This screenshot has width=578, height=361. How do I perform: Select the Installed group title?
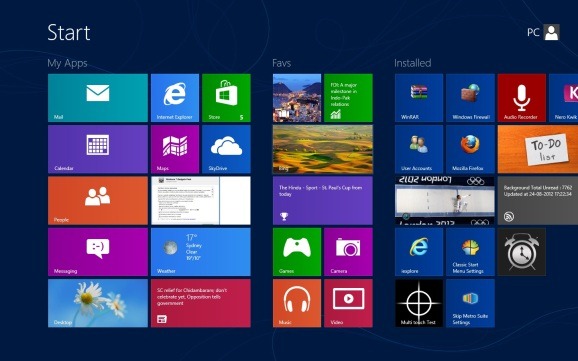click(x=412, y=63)
